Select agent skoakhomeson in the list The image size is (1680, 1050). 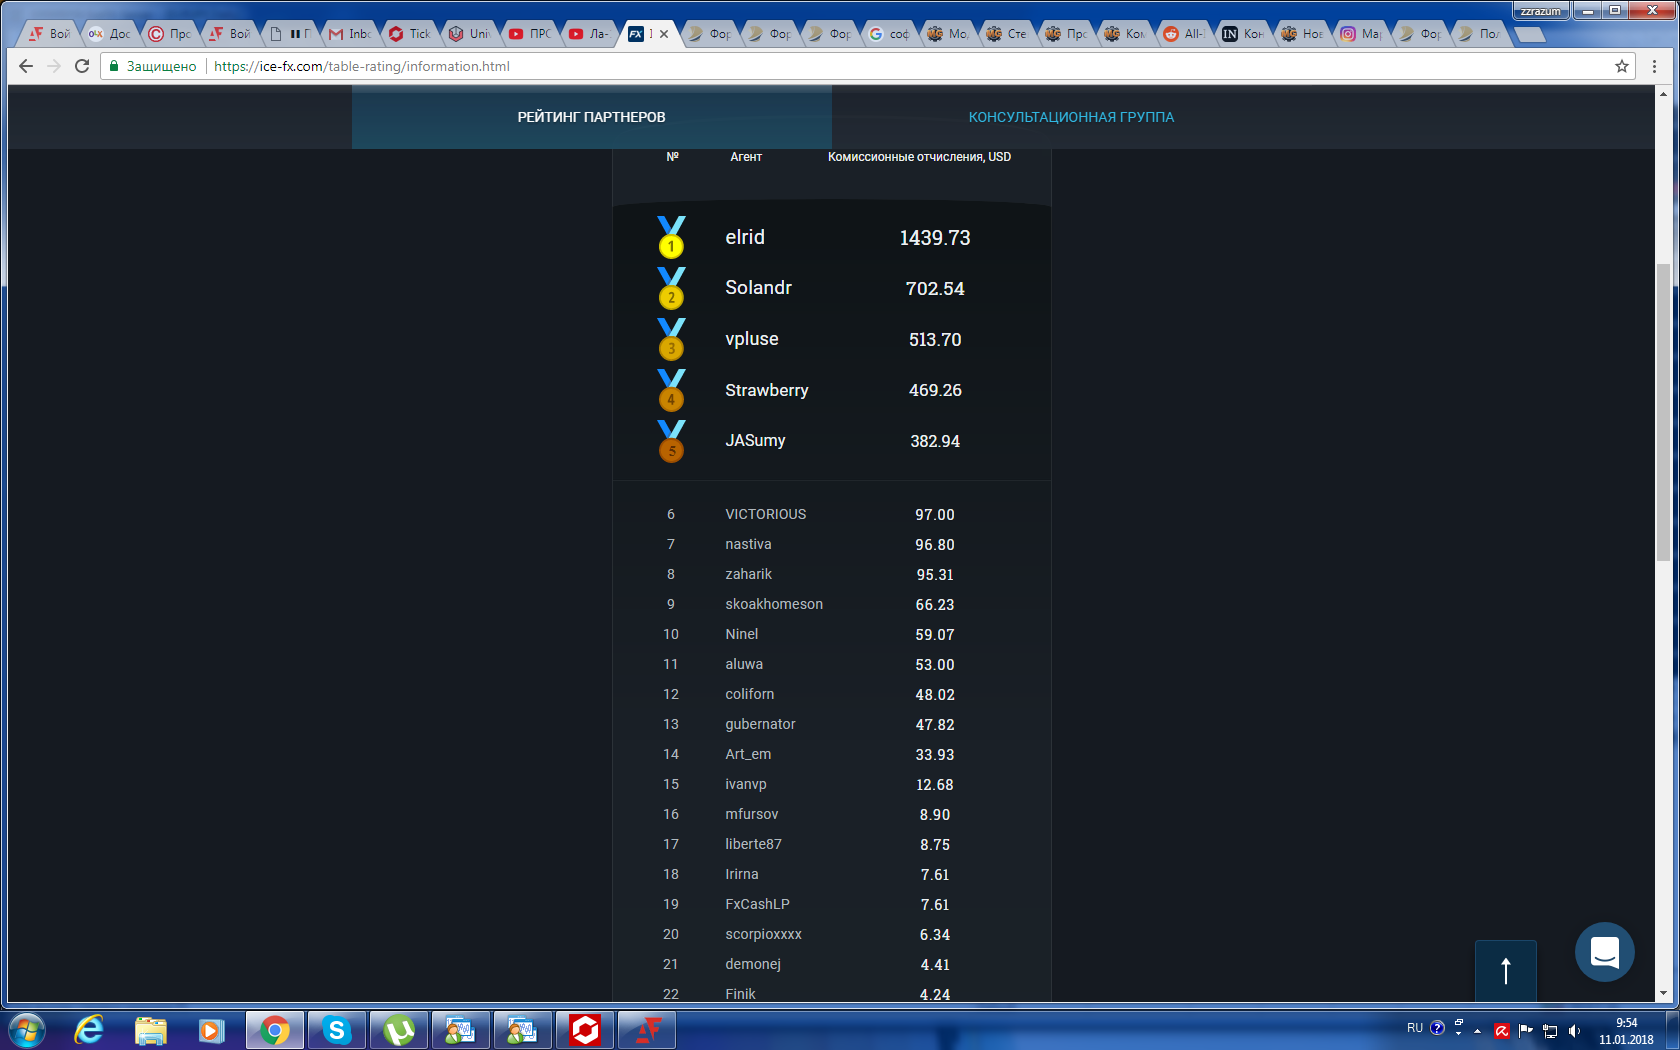pyautogui.click(x=774, y=604)
